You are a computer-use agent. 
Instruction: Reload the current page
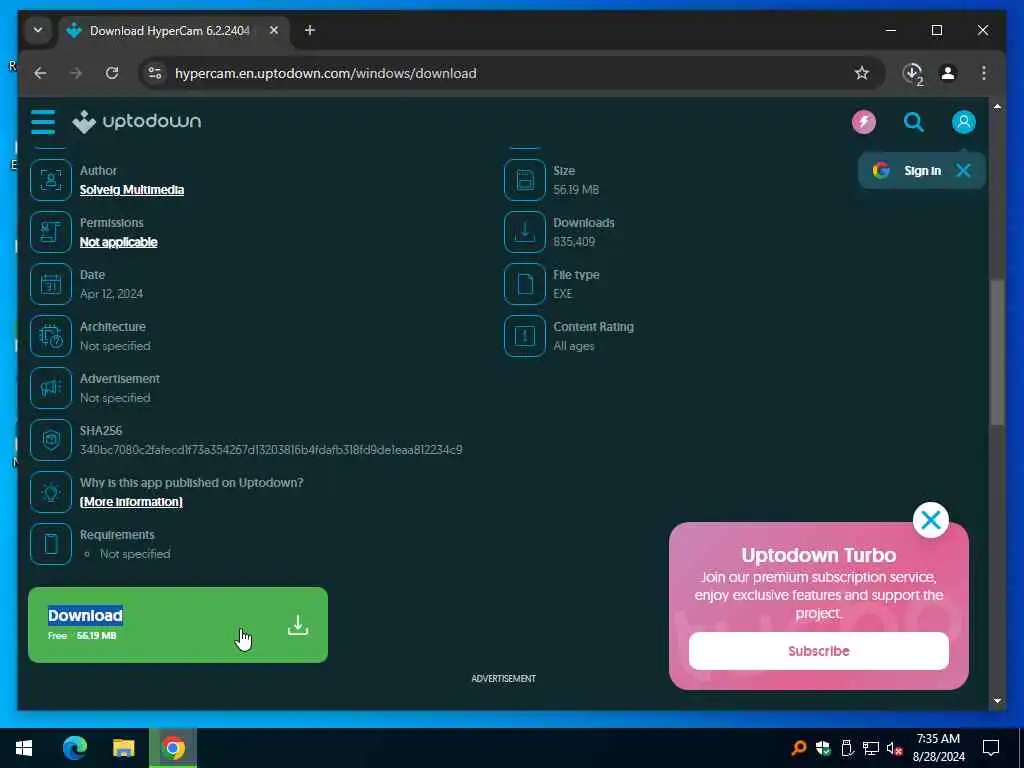112,73
